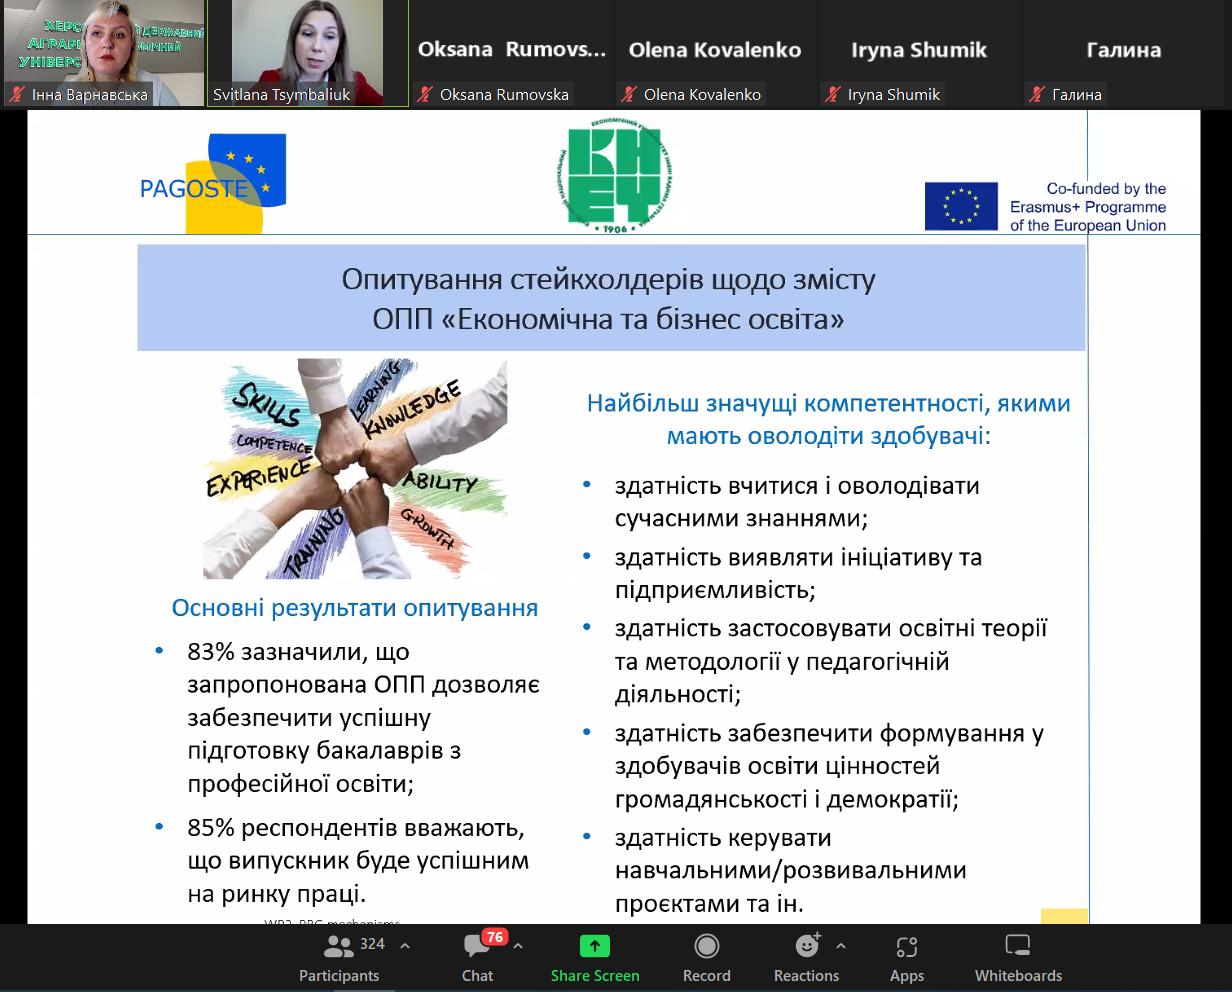Image resolution: width=1232 pixels, height=992 pixels.
Task: Expand the Reactions options arrow
Action: tap(840, 945)
